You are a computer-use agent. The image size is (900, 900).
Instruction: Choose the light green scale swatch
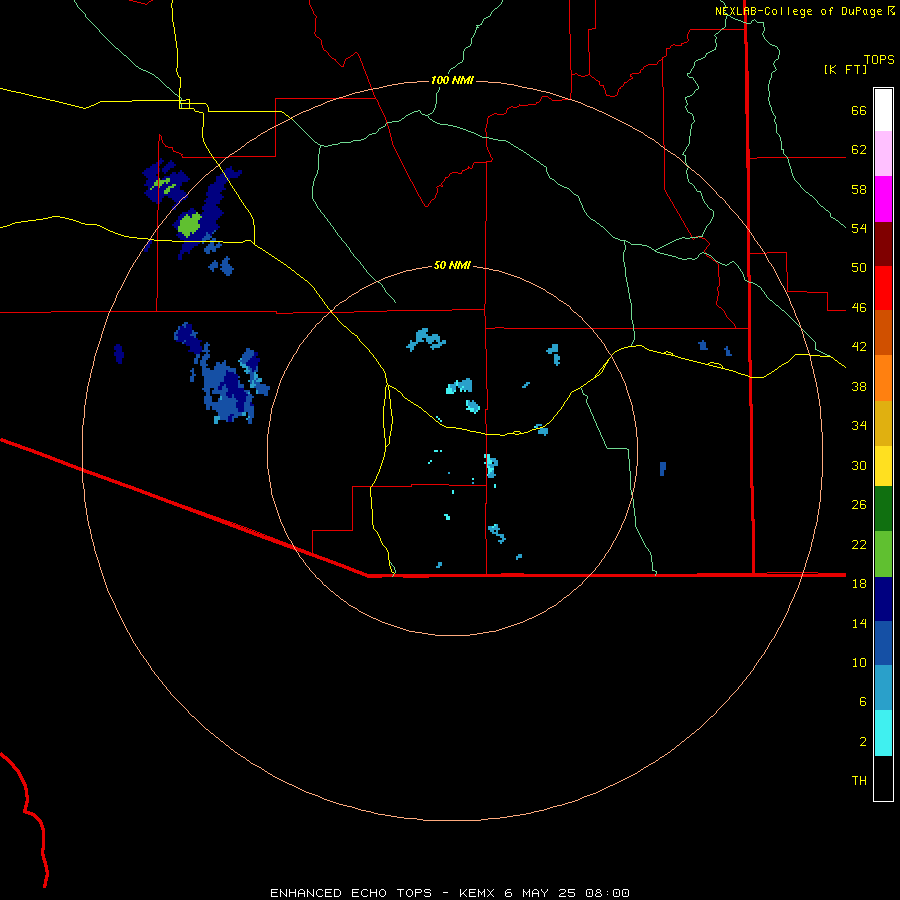[x=883, y=554]
